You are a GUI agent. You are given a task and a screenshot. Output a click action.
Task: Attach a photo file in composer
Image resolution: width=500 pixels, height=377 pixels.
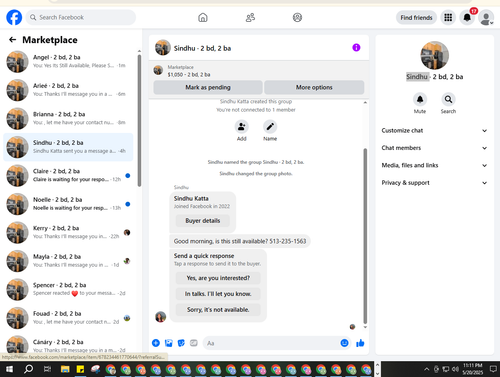[169, 343]
